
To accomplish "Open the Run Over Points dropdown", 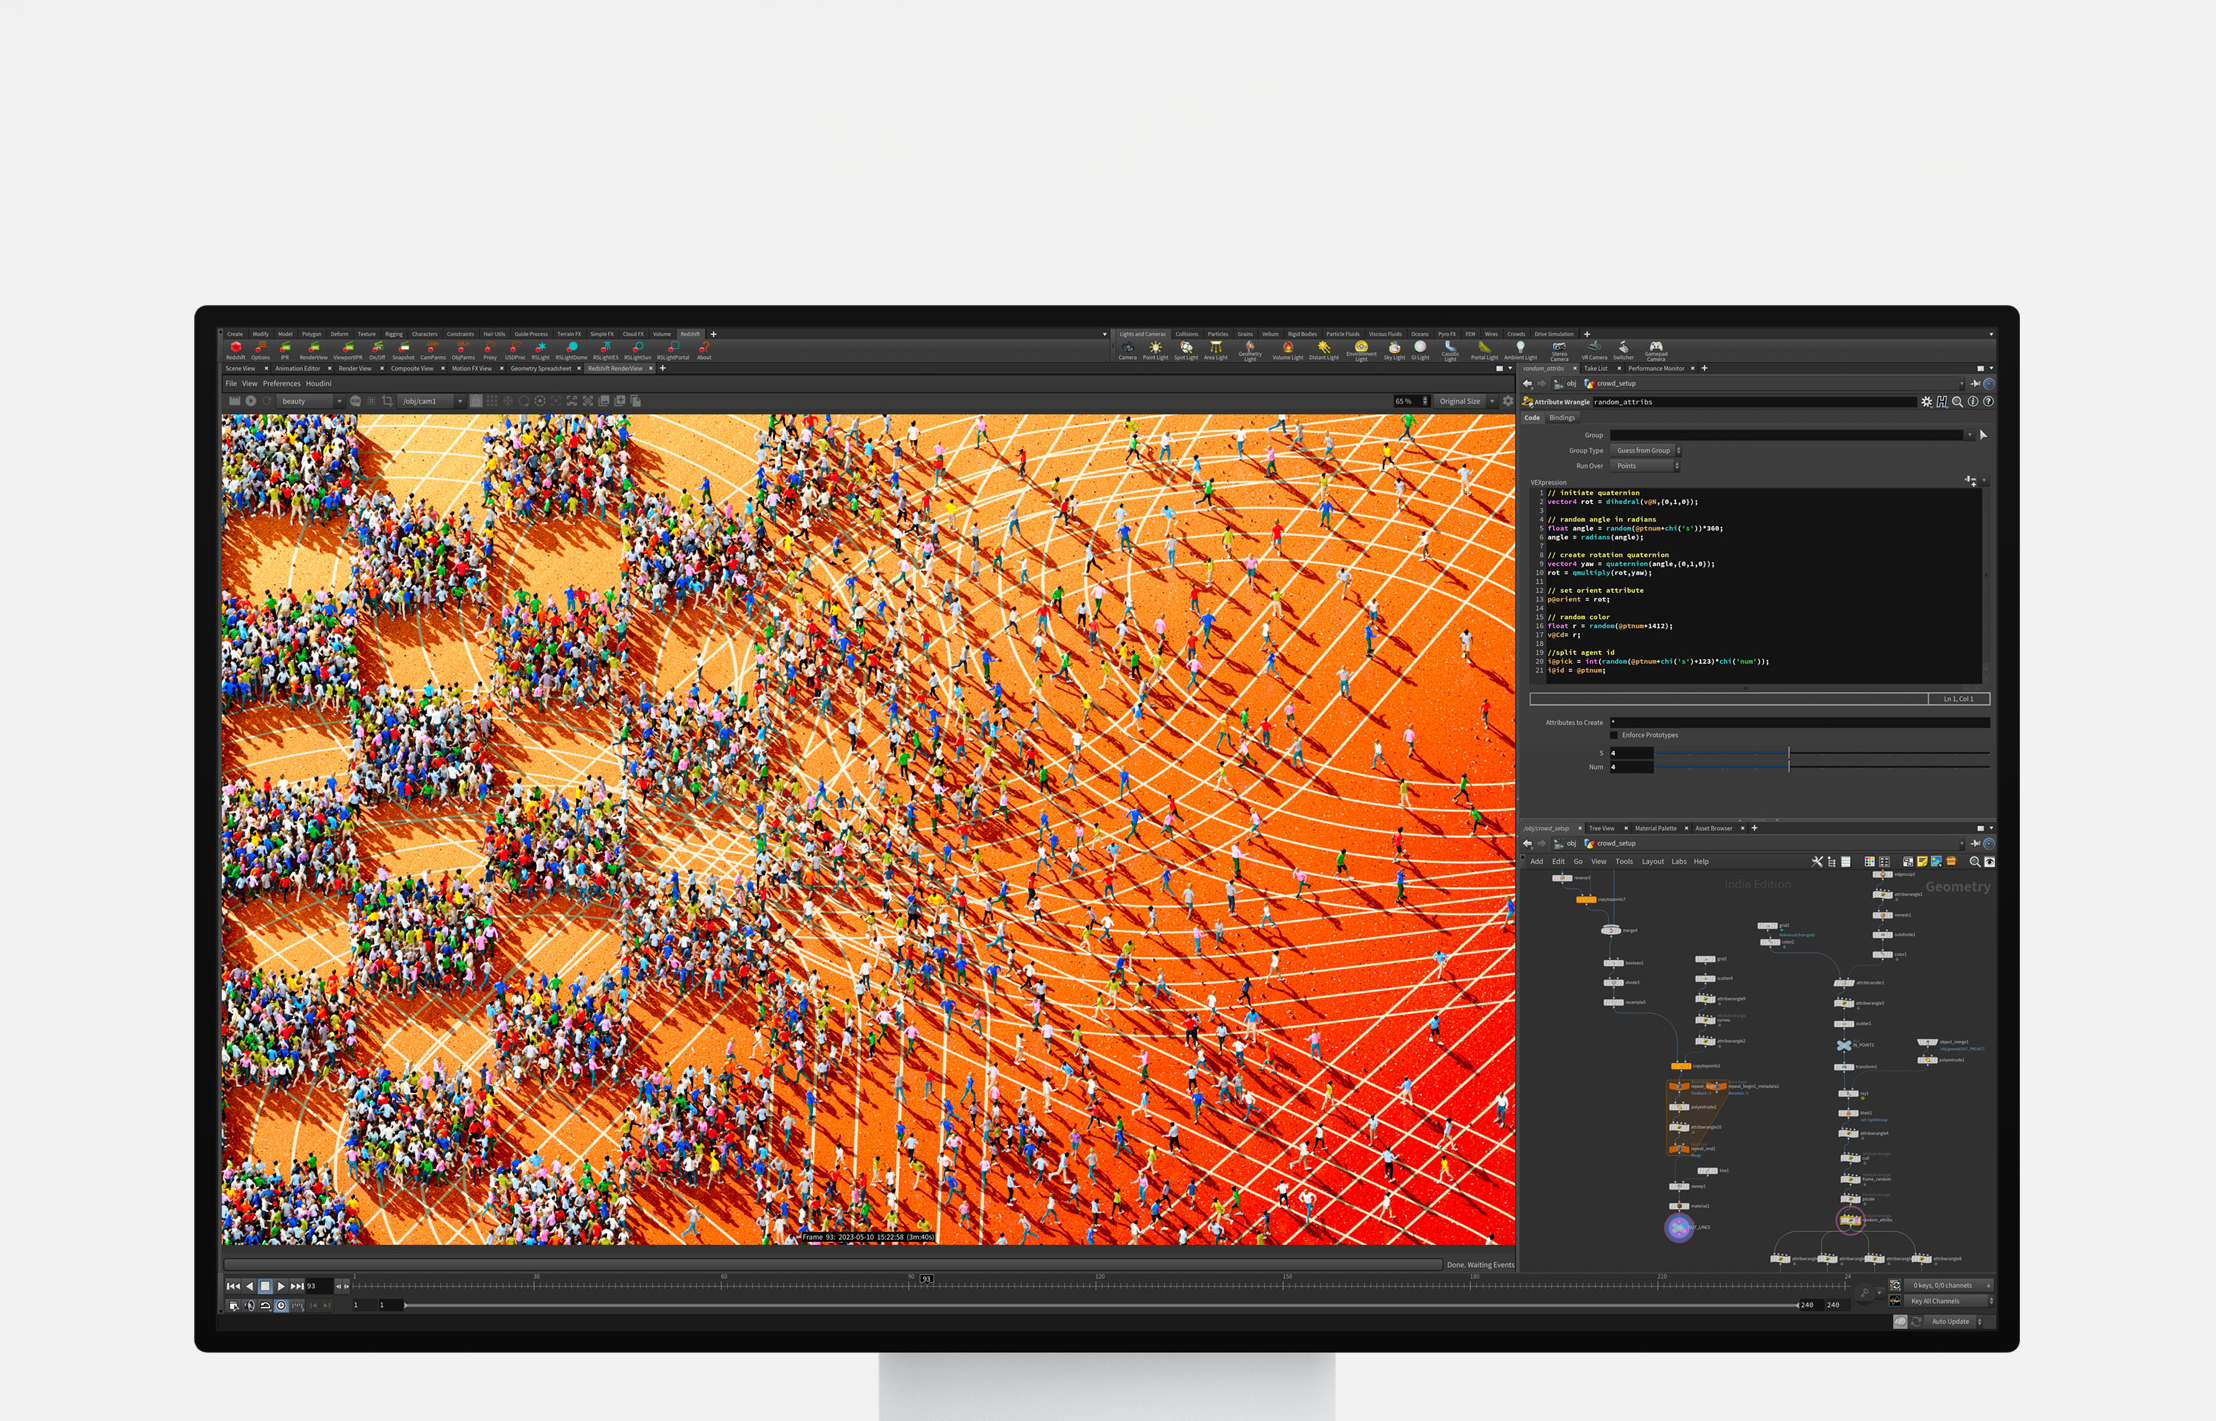I will [x=1645, y=466].
